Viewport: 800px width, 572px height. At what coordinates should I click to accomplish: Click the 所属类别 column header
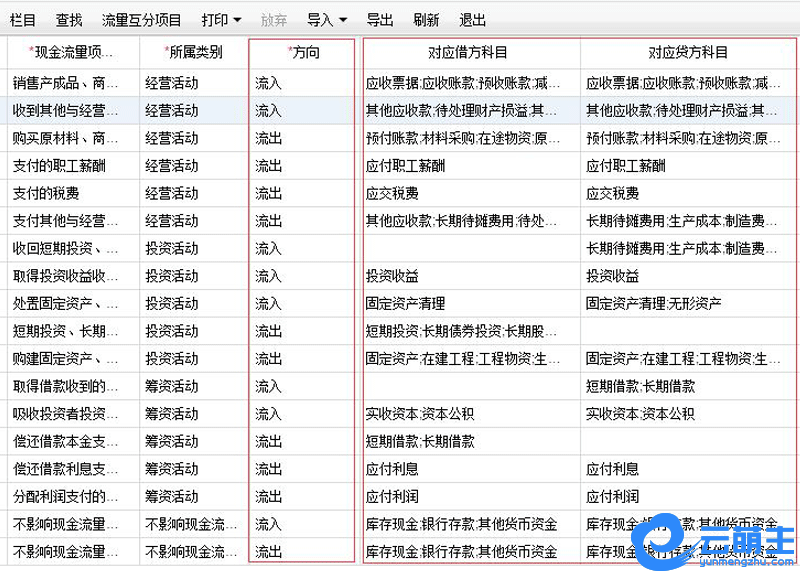pos(193,52)
